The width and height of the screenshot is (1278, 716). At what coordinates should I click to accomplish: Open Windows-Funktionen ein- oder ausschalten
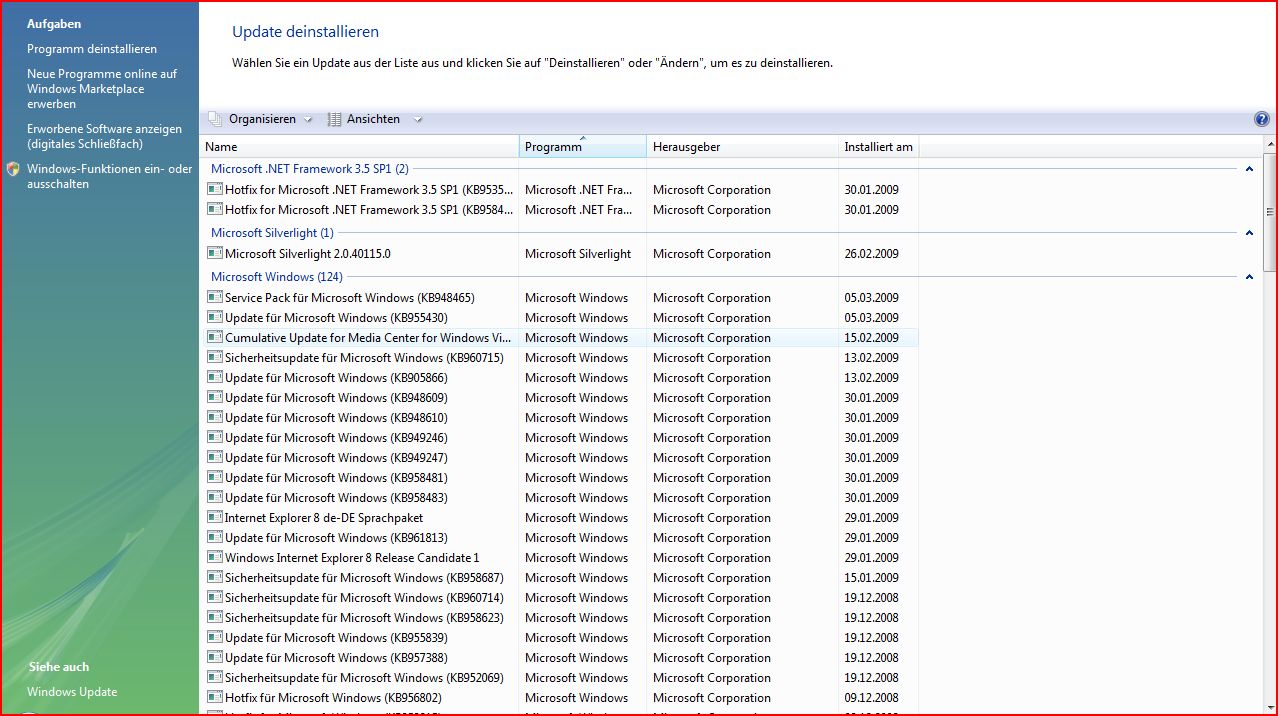(109, 176)
